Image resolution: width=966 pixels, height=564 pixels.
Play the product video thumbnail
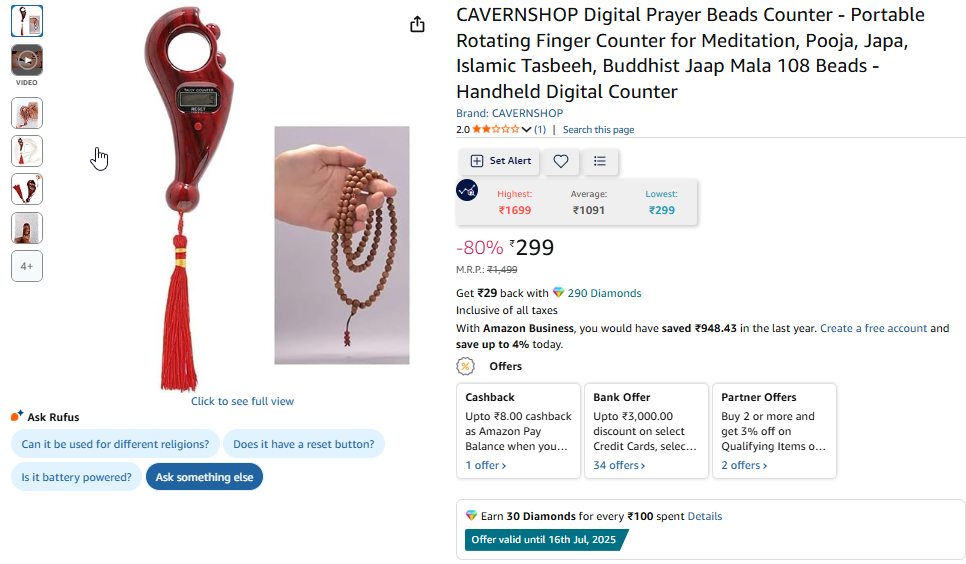(x=27, y=60)
